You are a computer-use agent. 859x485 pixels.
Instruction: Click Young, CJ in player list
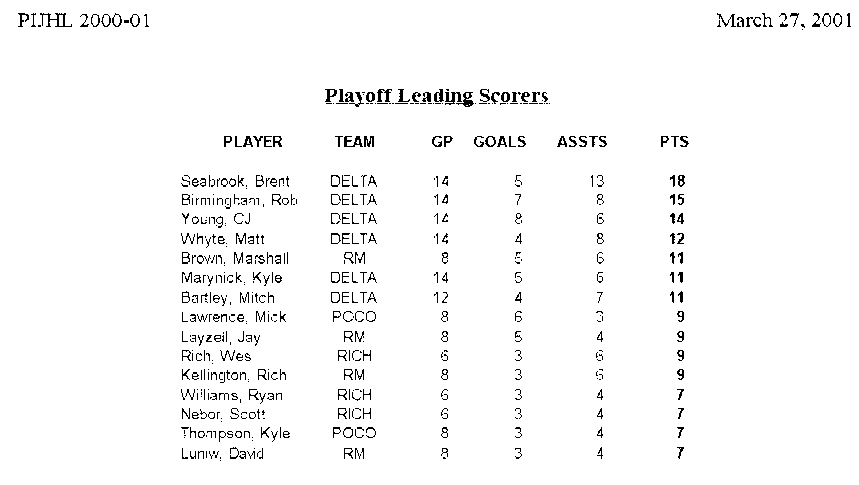coord(216,220)
